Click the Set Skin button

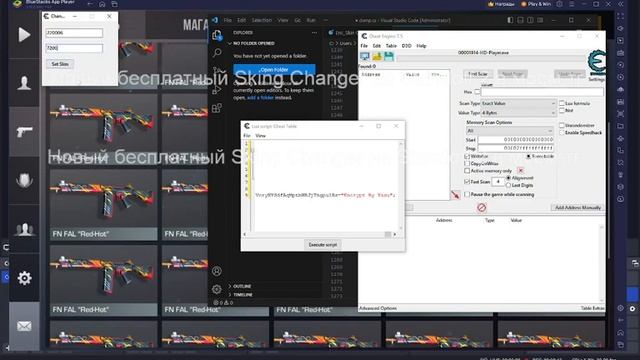60,64
